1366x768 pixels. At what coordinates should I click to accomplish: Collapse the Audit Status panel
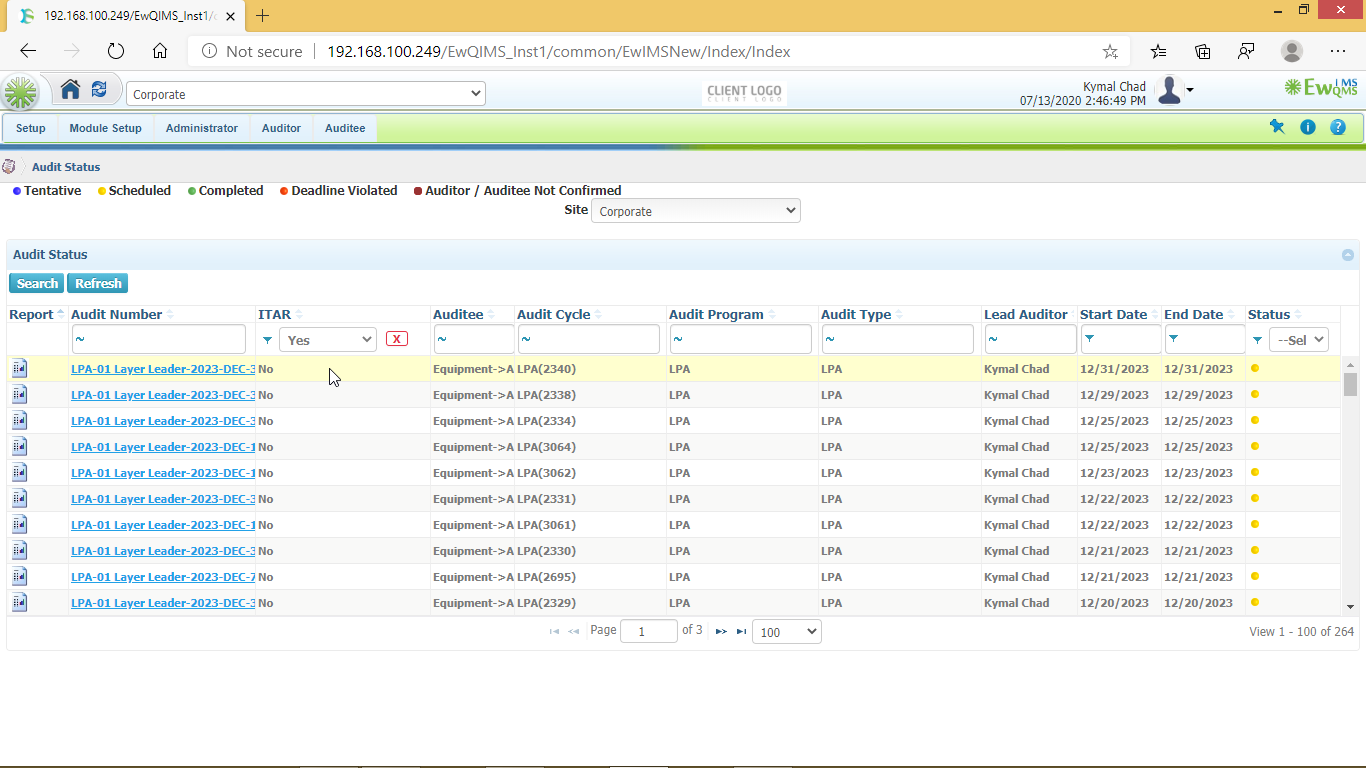pyautogui.click(x=1348, y=255)
